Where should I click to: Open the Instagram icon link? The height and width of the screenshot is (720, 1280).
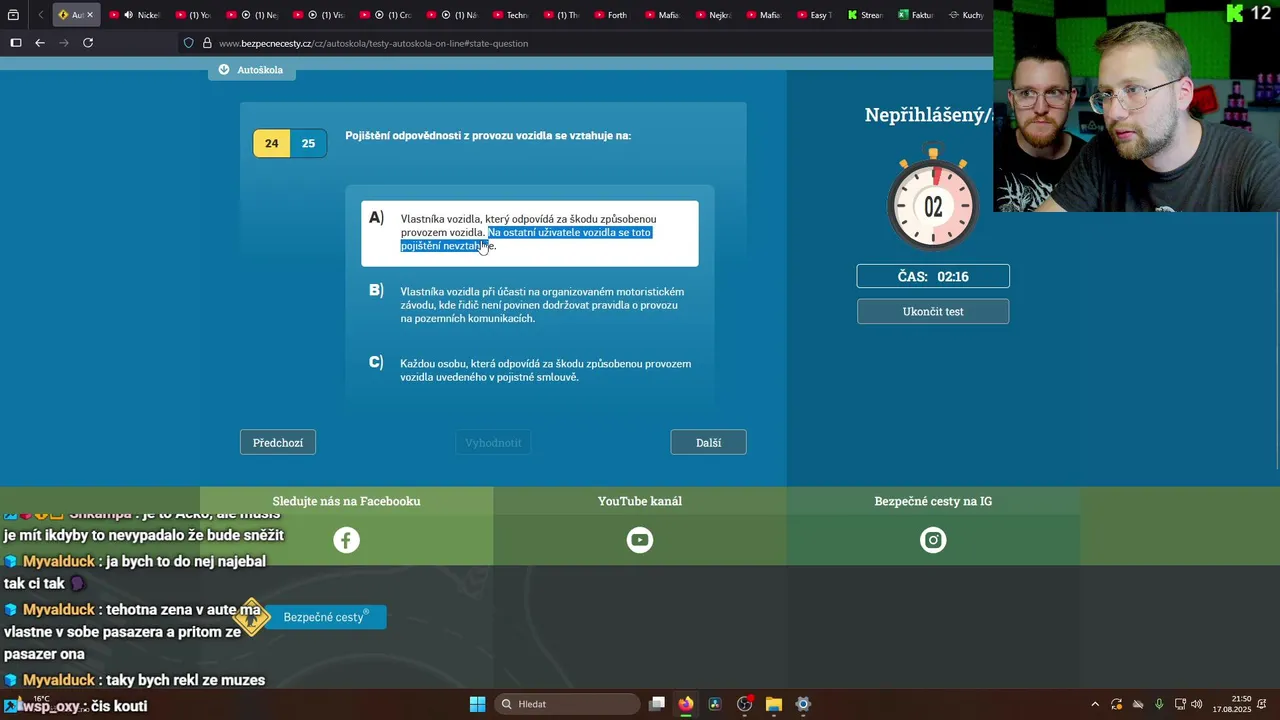(x=933, y=540)
